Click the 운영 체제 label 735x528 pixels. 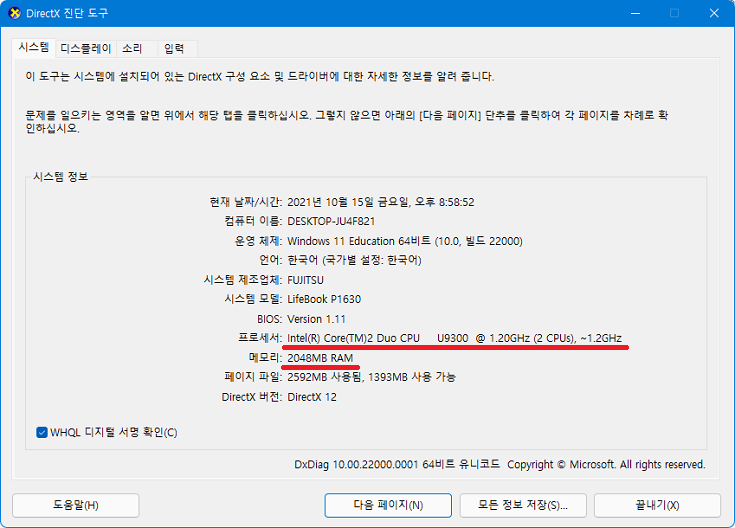coord(258,241)
